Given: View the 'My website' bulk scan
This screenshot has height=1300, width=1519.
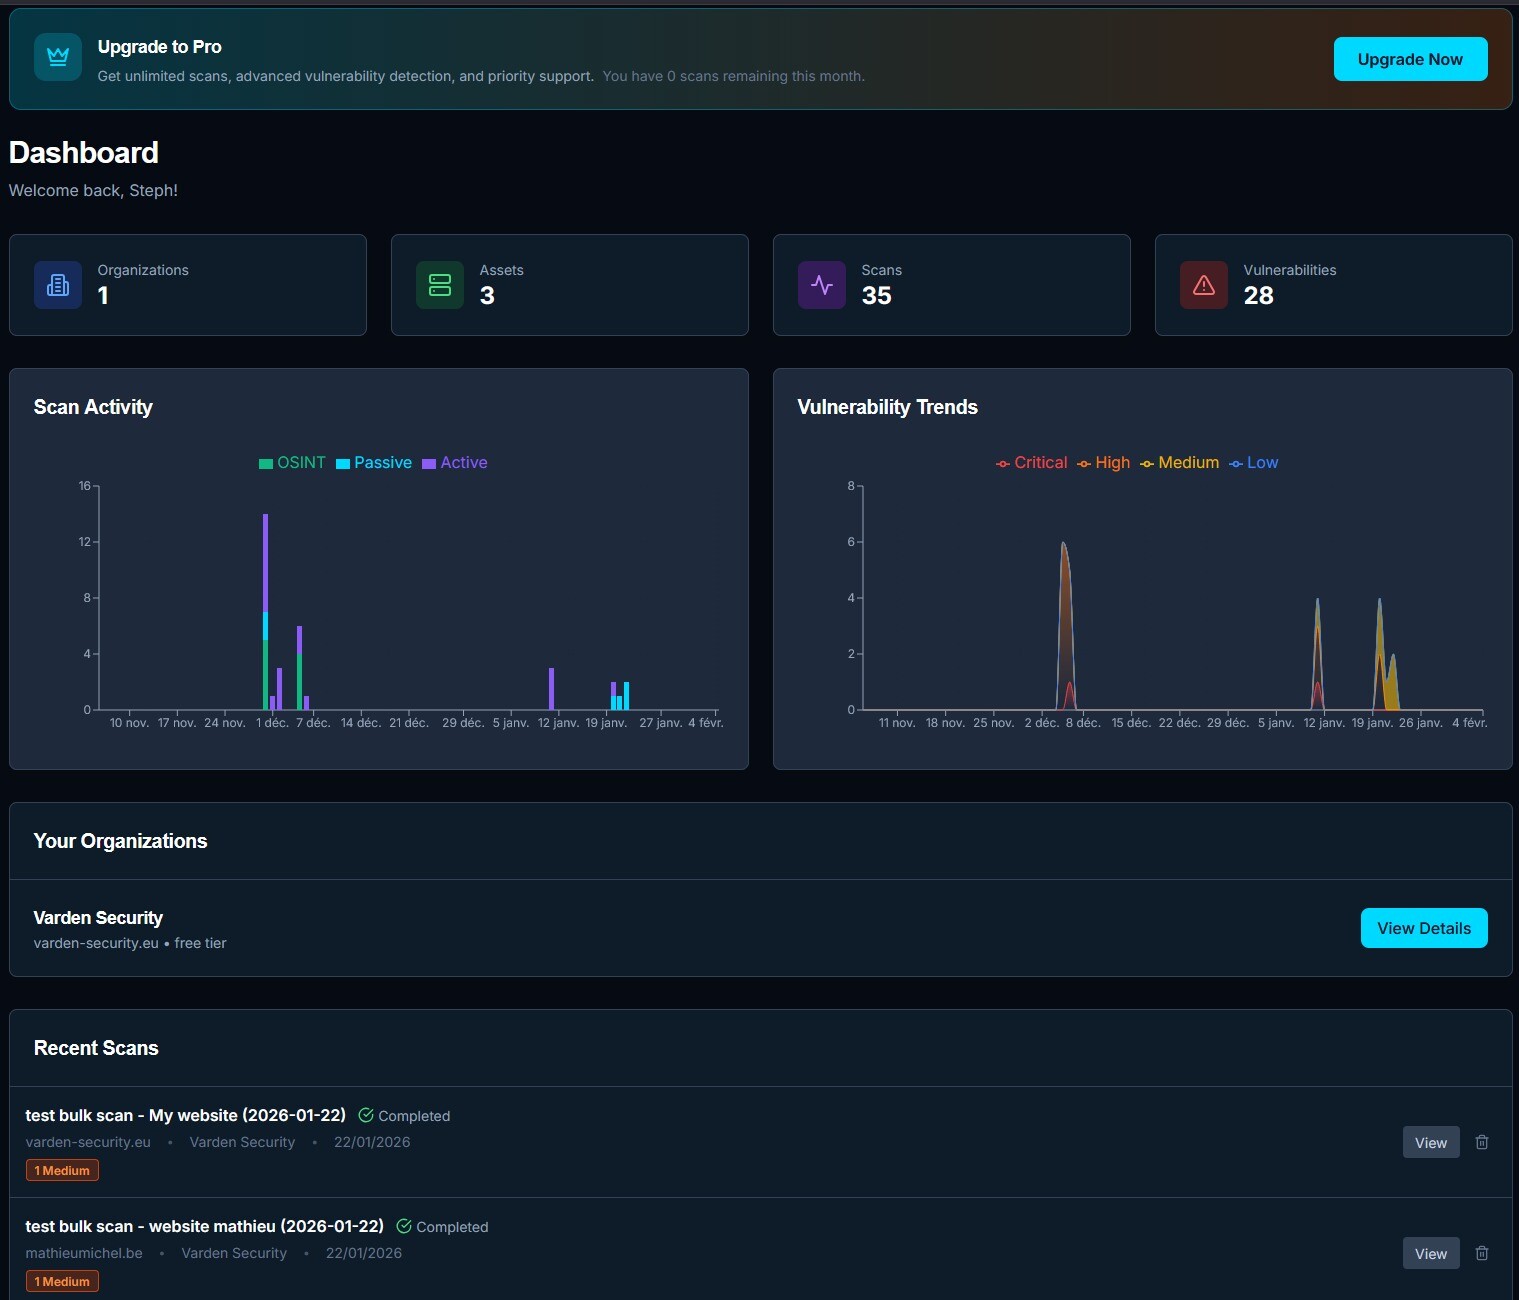Looking at the screenshot, I should click(x=1430, y=1142).
